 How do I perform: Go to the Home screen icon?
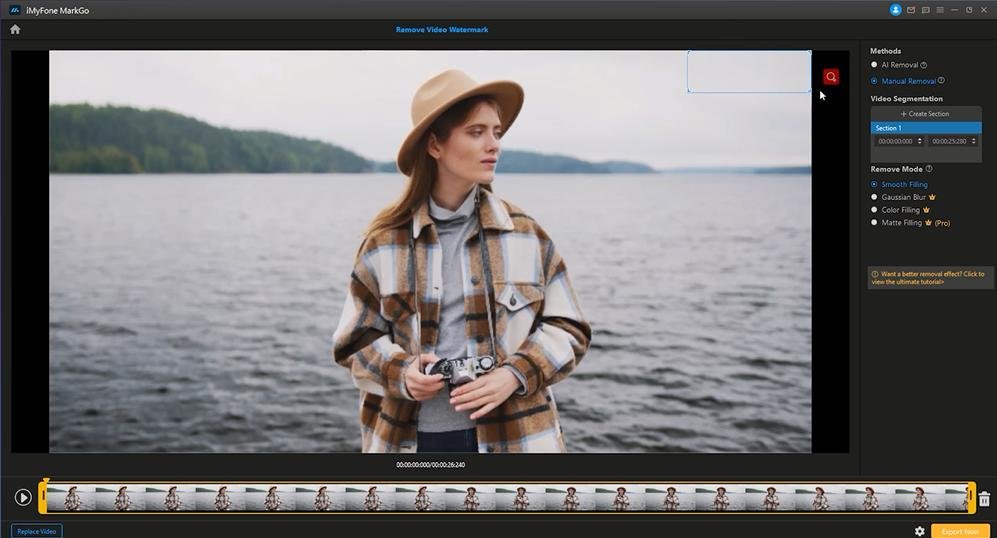pos(15,29)
